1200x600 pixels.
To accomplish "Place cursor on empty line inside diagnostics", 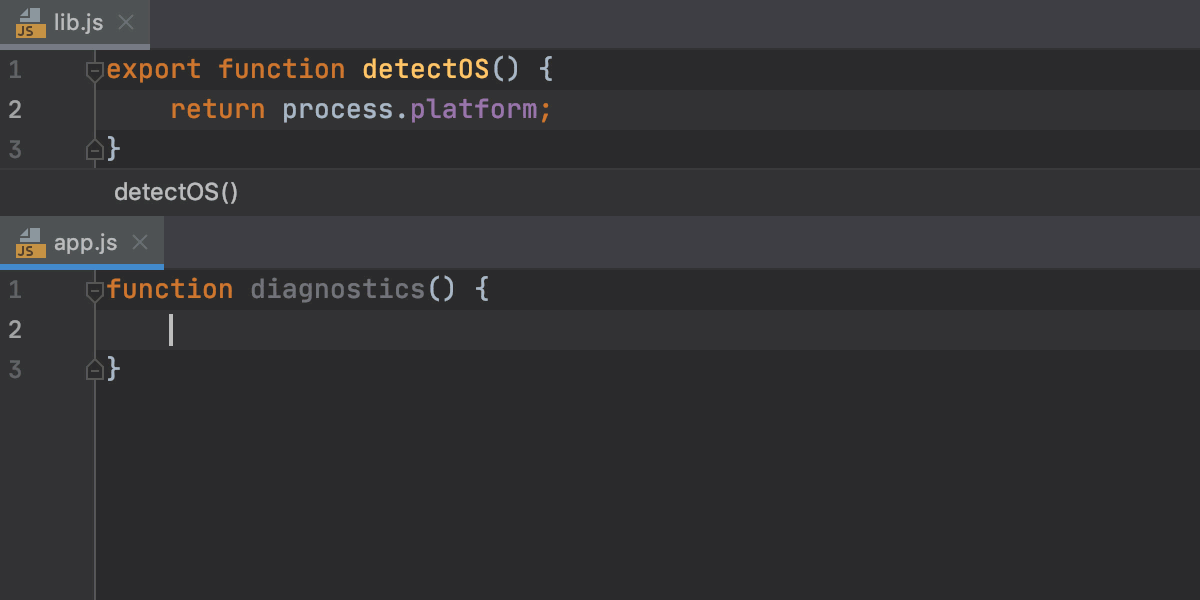I will pos(172,329).
